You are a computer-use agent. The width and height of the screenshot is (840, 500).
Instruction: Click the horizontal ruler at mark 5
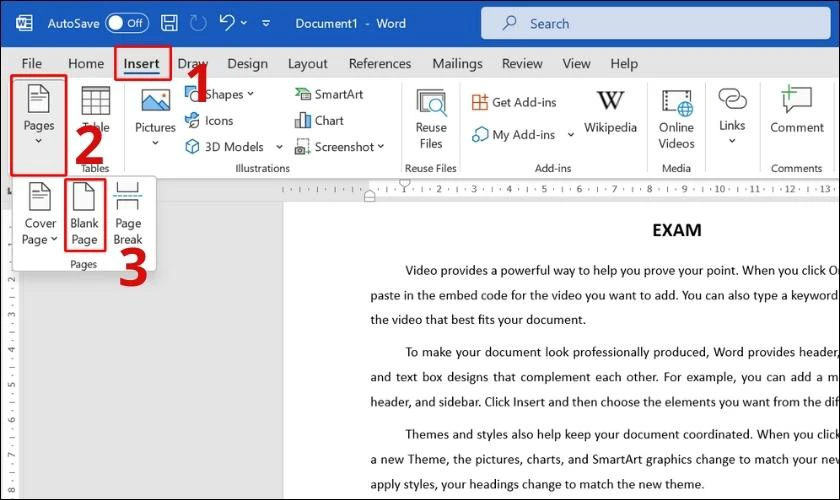click(x=544, y=189)
